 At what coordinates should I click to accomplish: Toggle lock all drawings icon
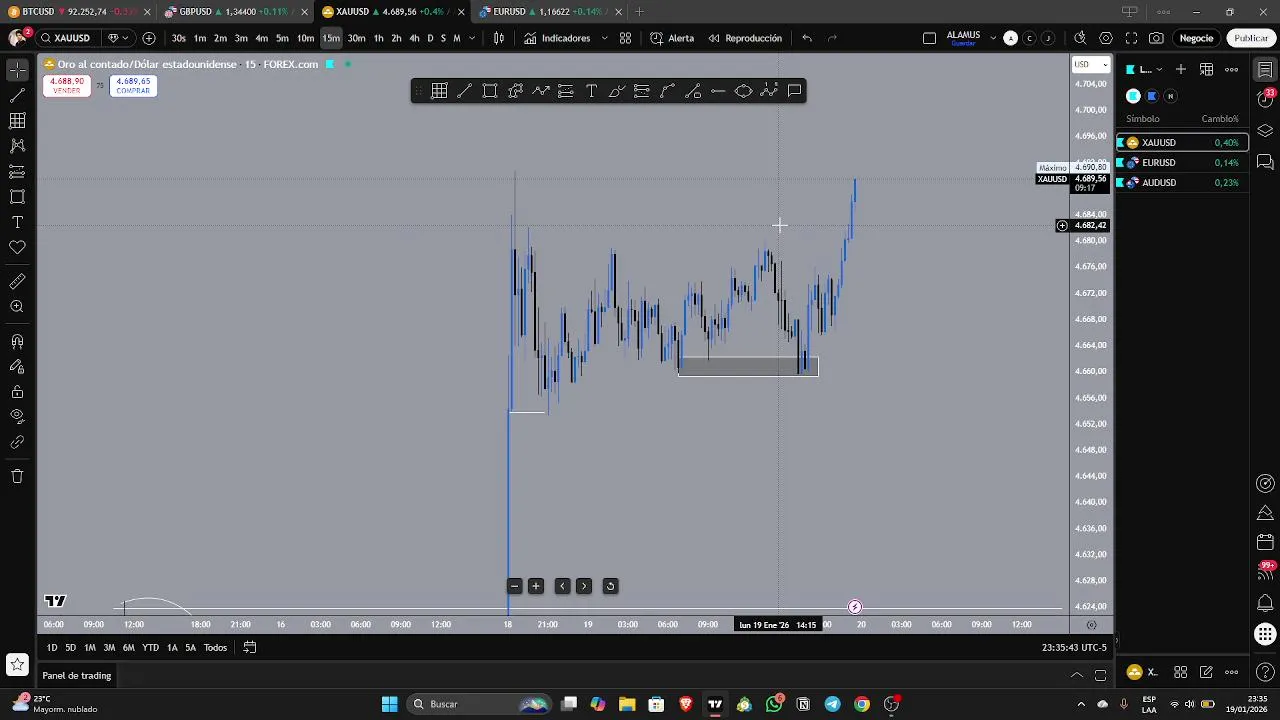coord(17,392)
